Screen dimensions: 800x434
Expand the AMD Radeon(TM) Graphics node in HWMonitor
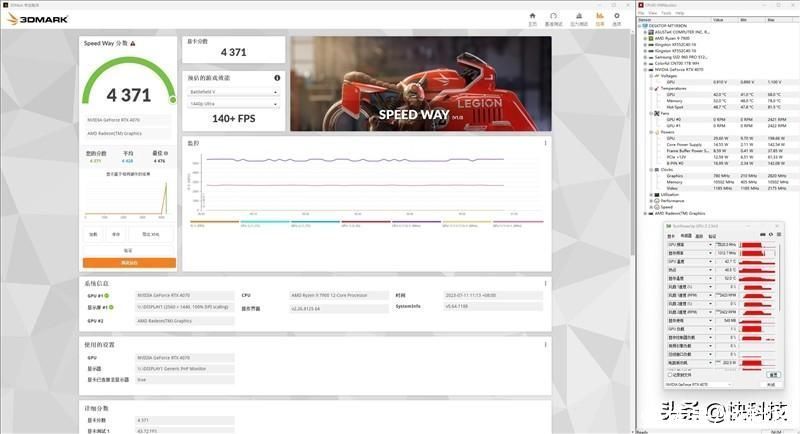(x=645, y=213)
